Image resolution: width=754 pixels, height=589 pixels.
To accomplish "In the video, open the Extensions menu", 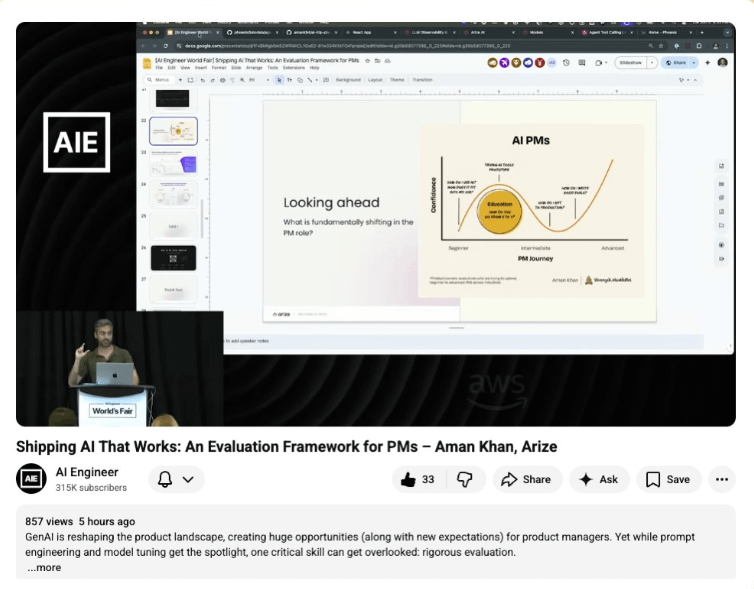I will click(294, 68).
